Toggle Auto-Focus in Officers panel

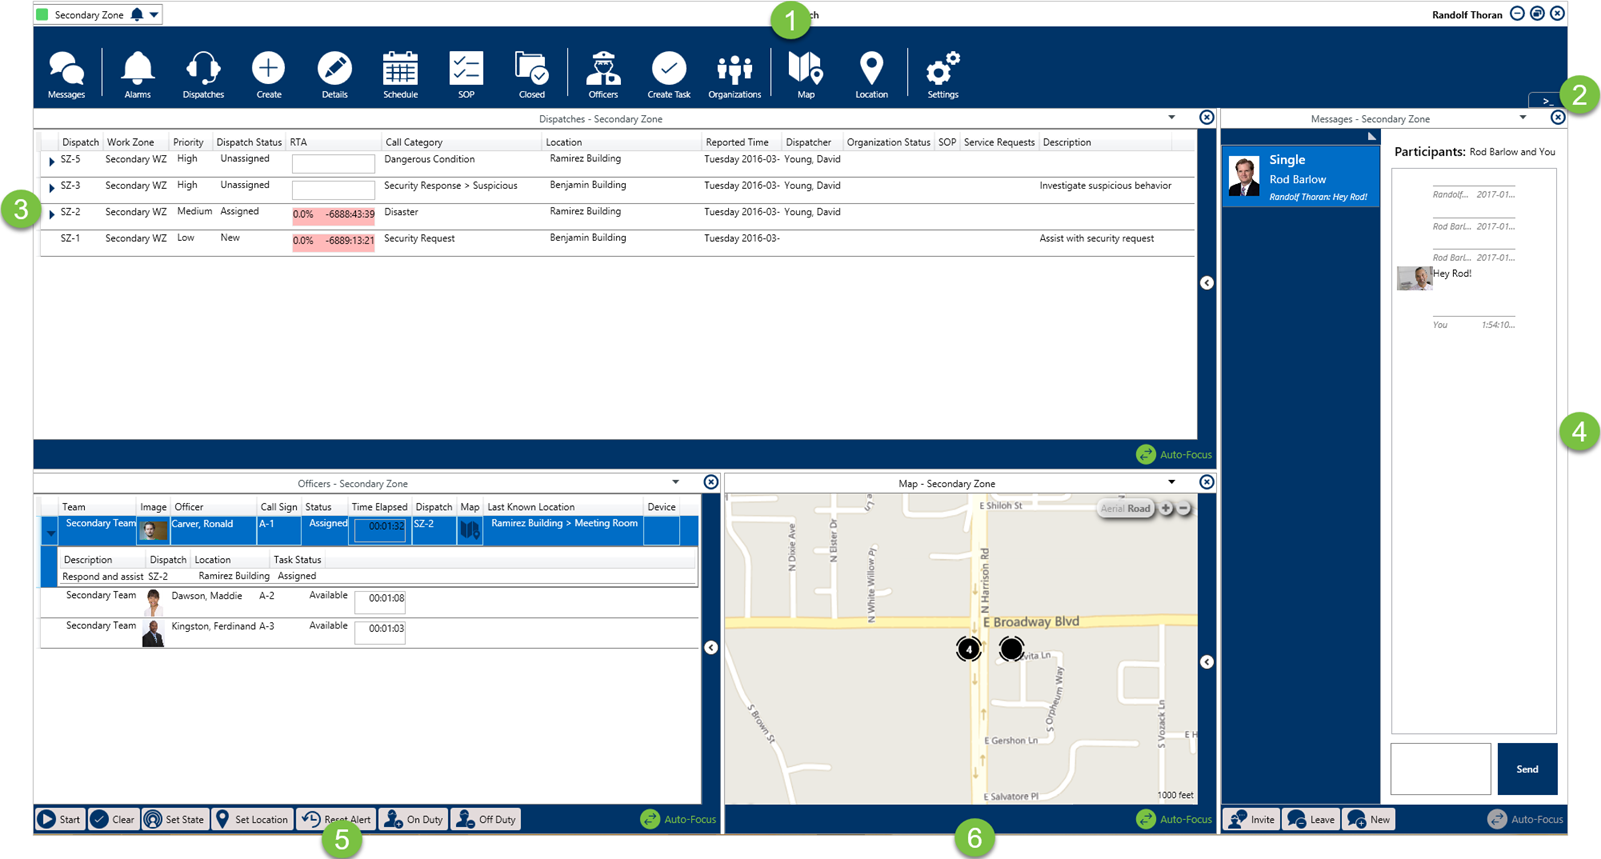[678, 819]
